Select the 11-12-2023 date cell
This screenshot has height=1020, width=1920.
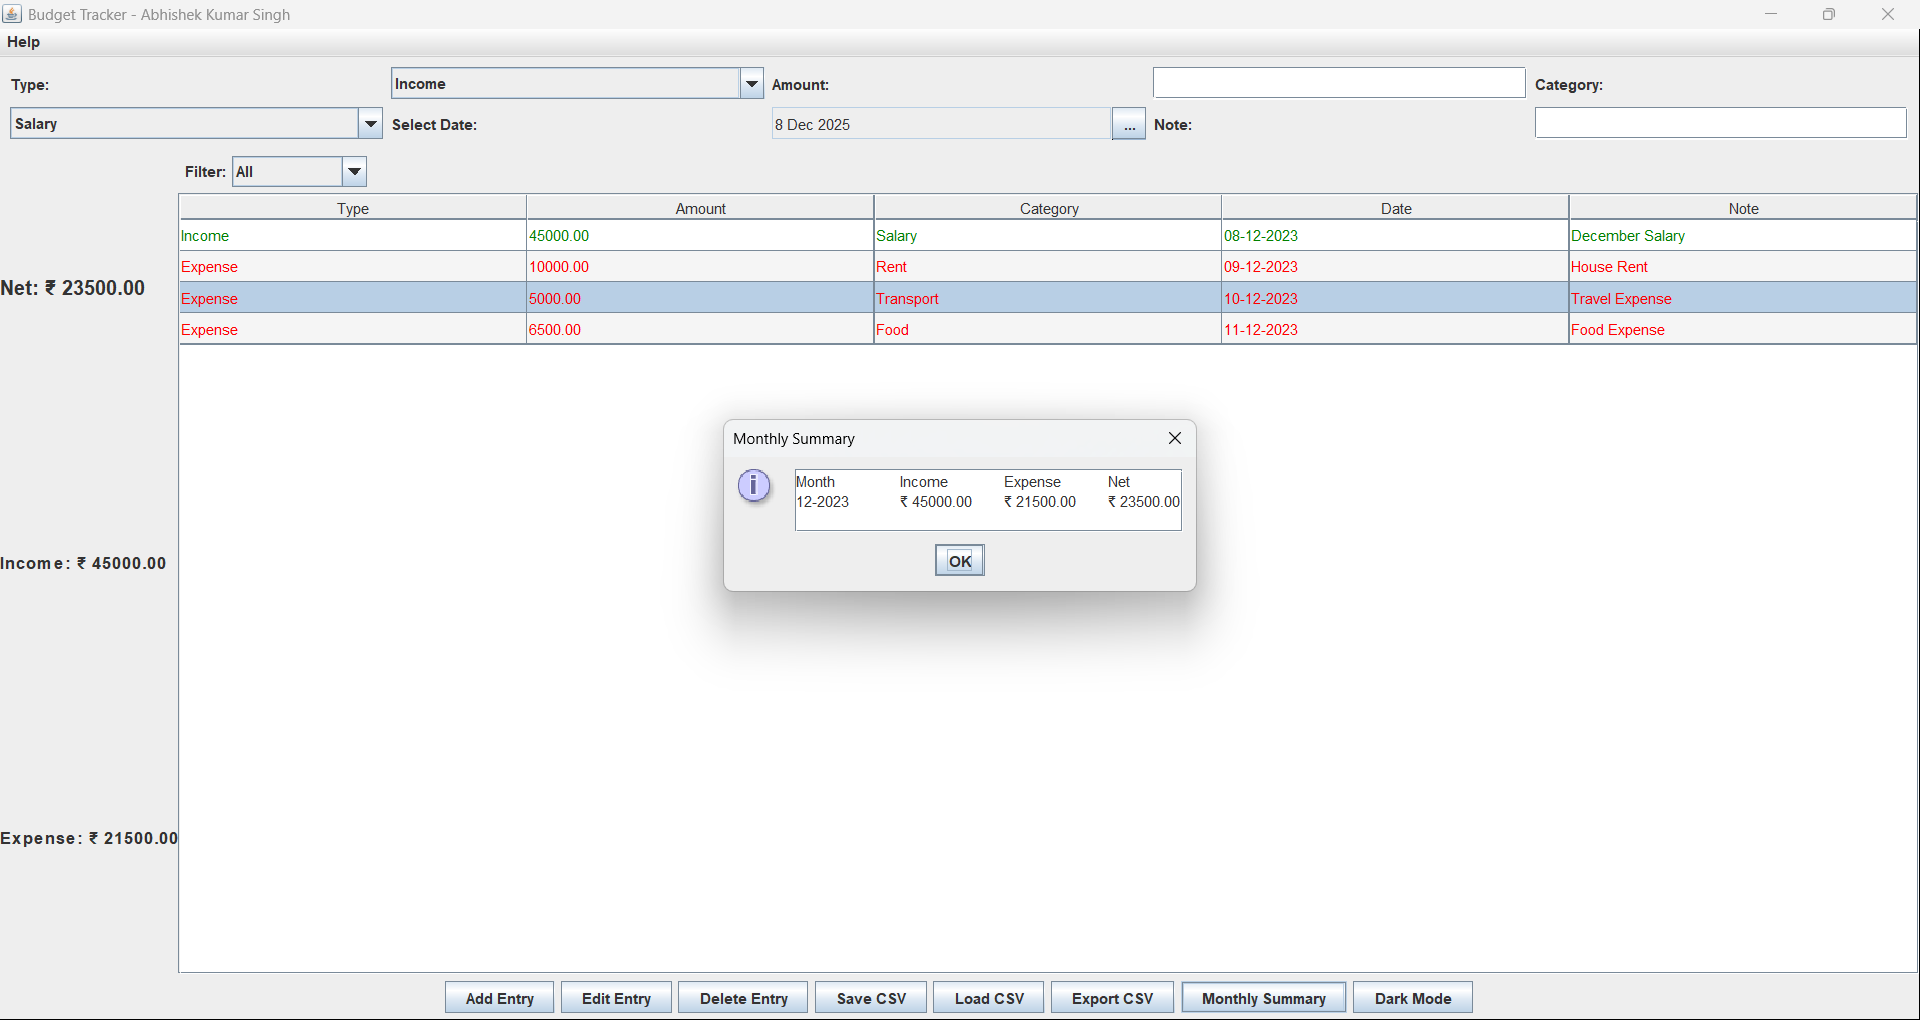pos(1396,329)
